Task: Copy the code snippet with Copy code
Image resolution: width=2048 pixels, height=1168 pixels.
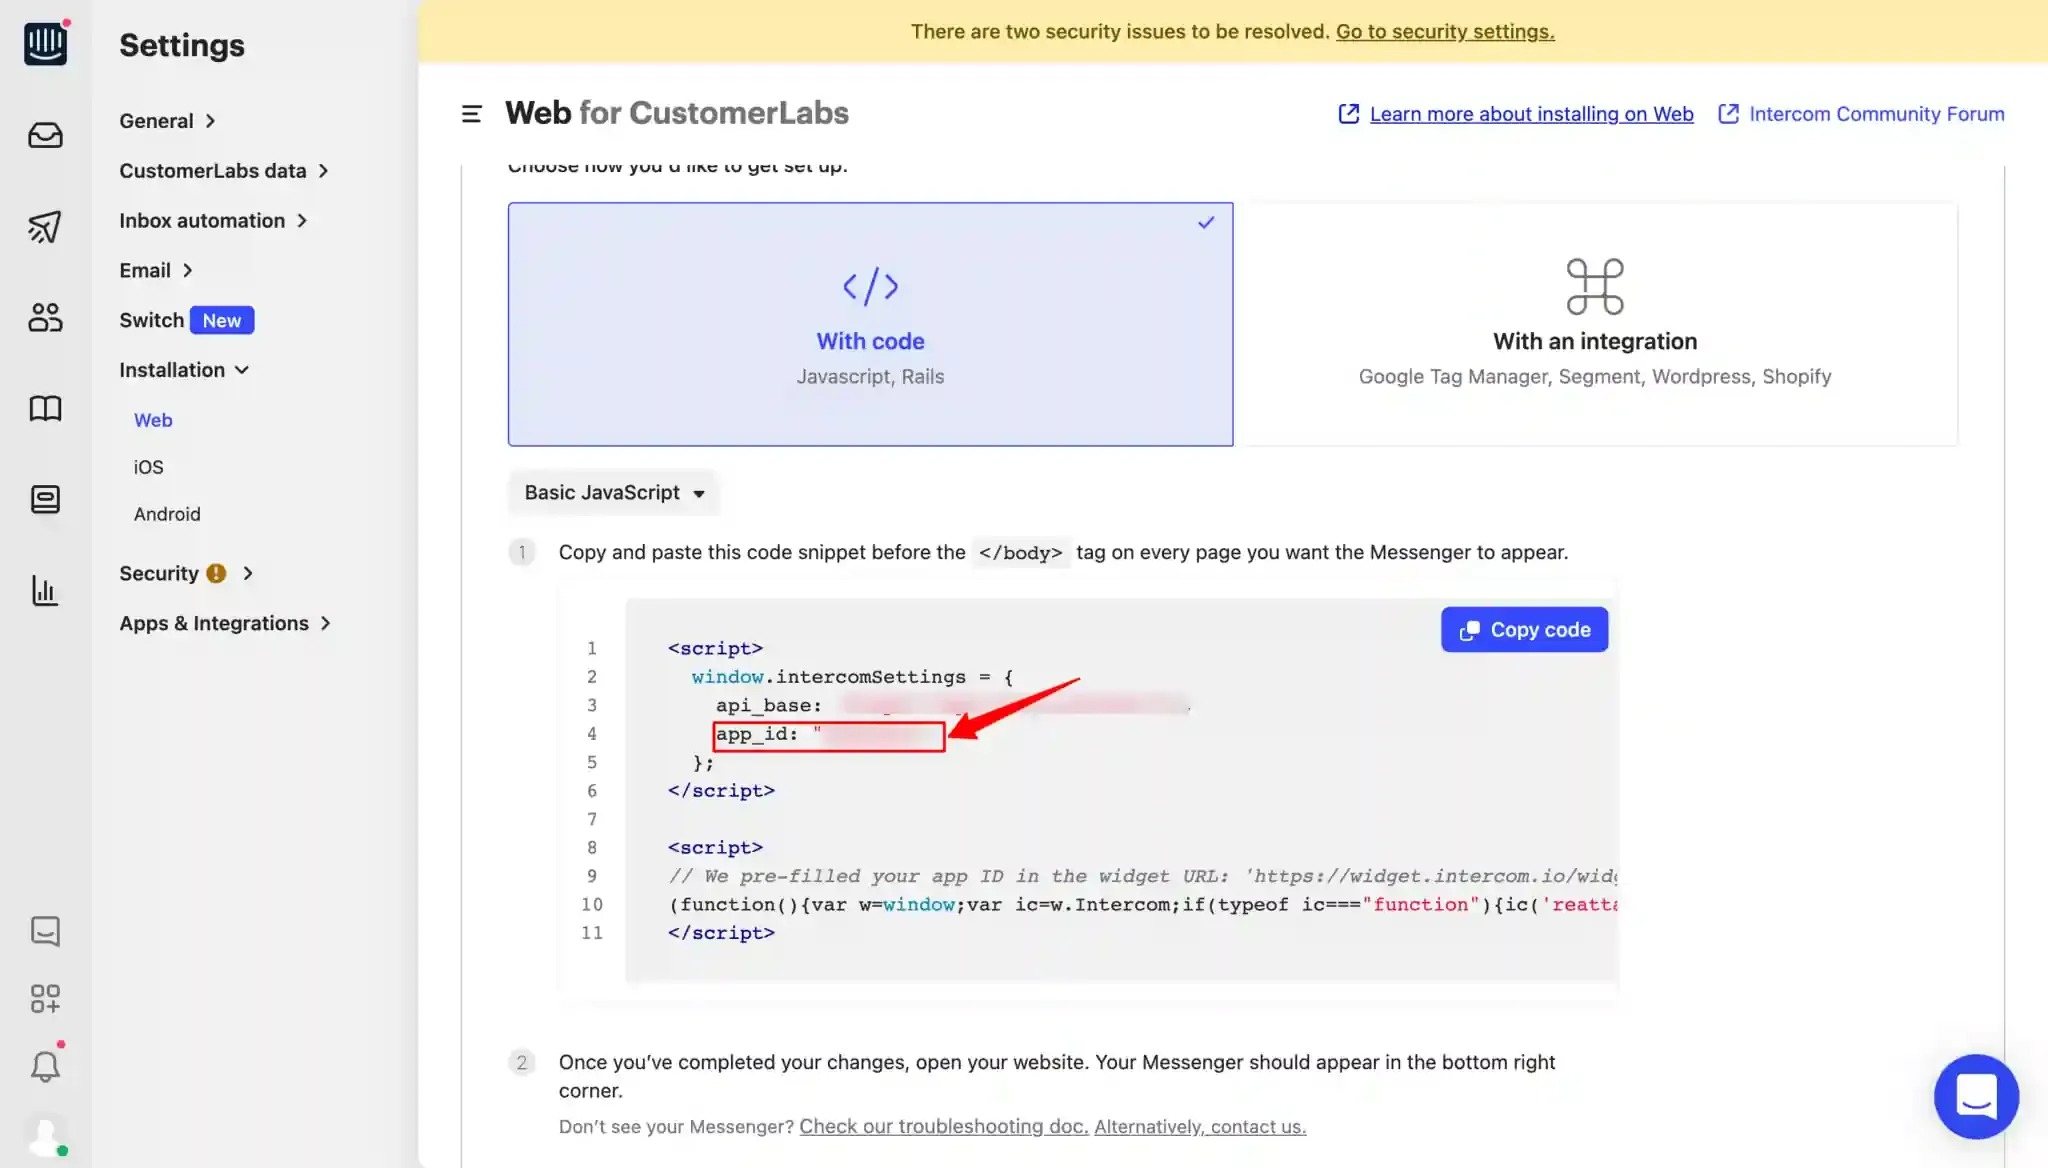Action: pyautogui.click(x=1524, y=630)
